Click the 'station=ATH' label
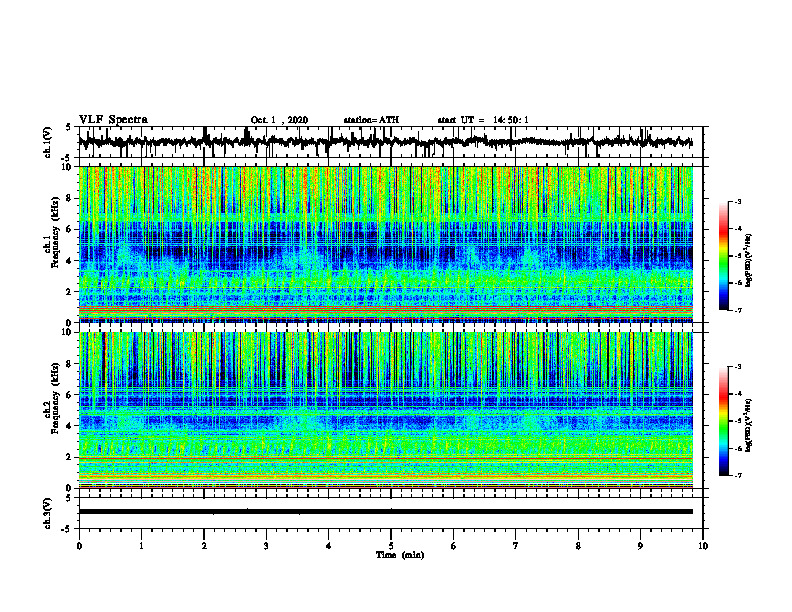Viewport: 792px width, 612px height. pyautogui.click(x=371, y=120)
